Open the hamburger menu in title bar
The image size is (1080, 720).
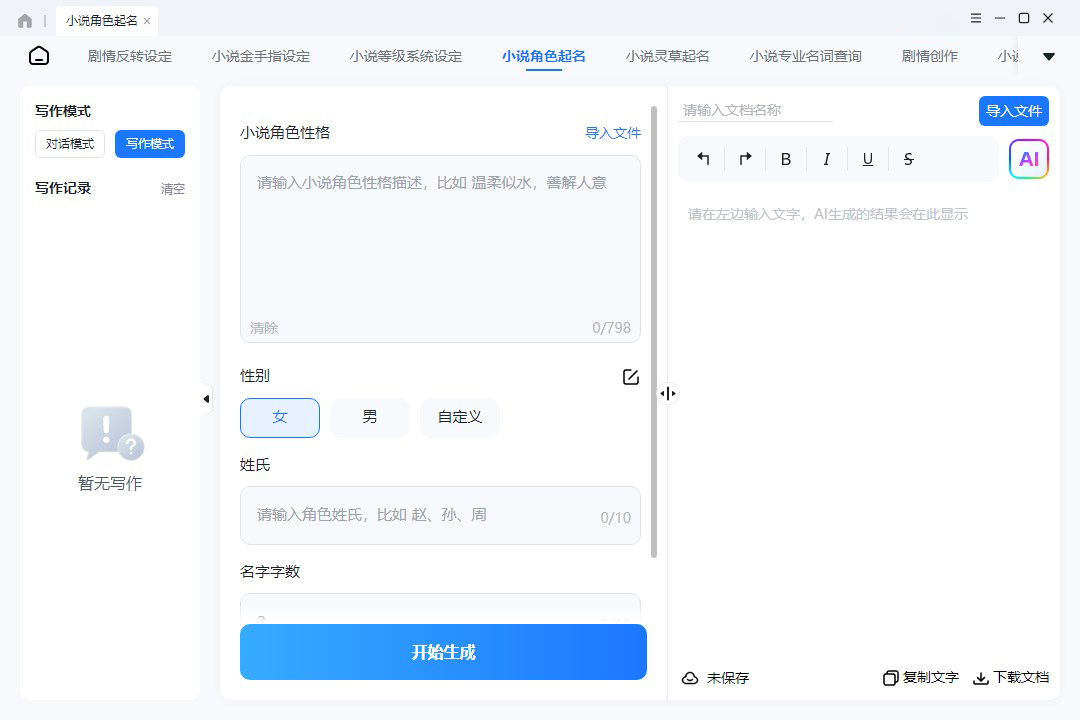[x=976, y=18]
